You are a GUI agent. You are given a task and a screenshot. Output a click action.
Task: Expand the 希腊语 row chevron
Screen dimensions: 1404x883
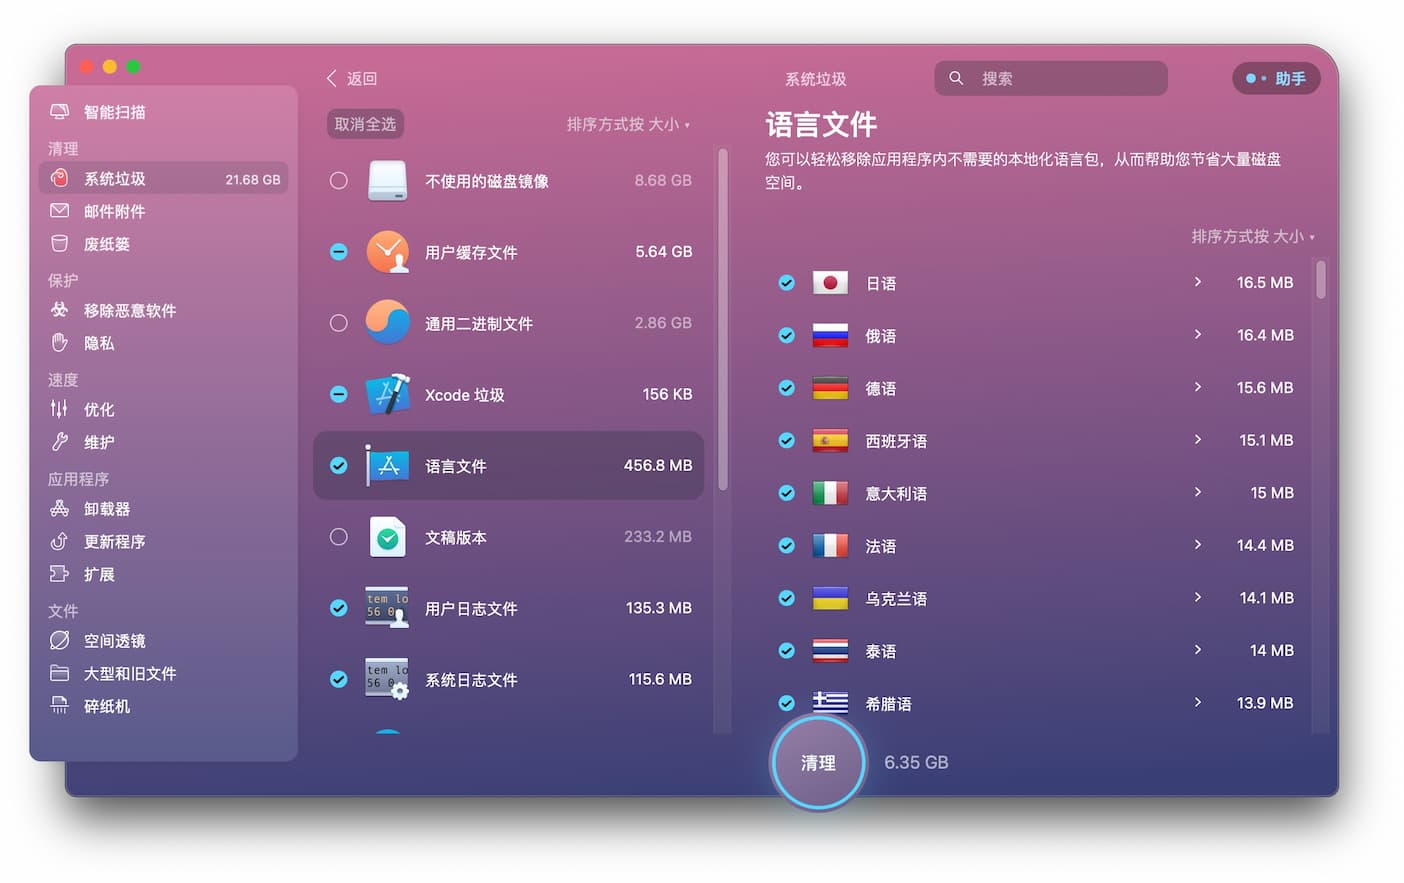1198,702
